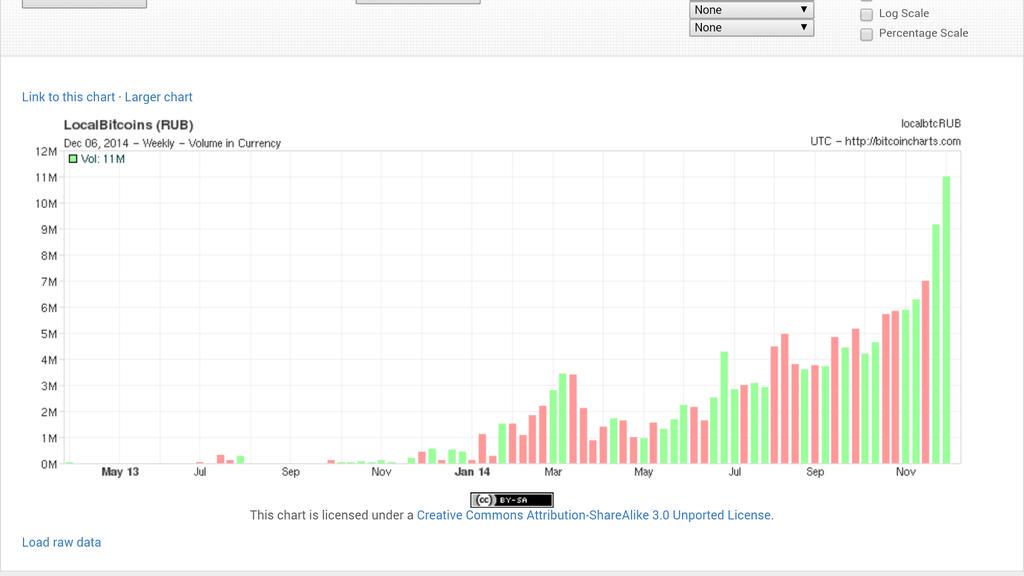This screenshot has height=576, width=1024.
Task: Click the Vol: 11M legend text
Action: [103, 159]
